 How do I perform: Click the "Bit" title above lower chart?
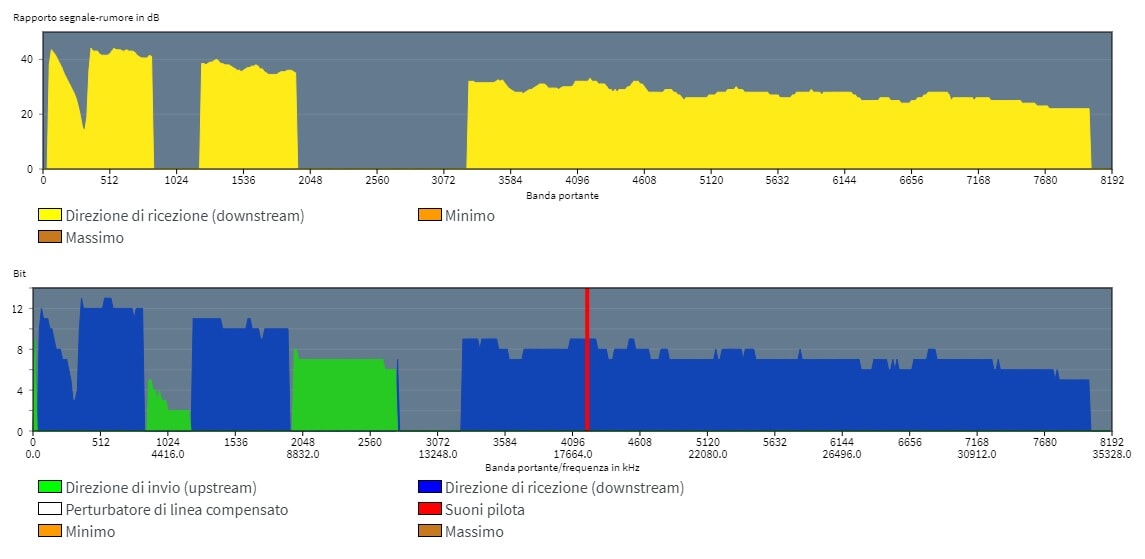pos(20,272)
